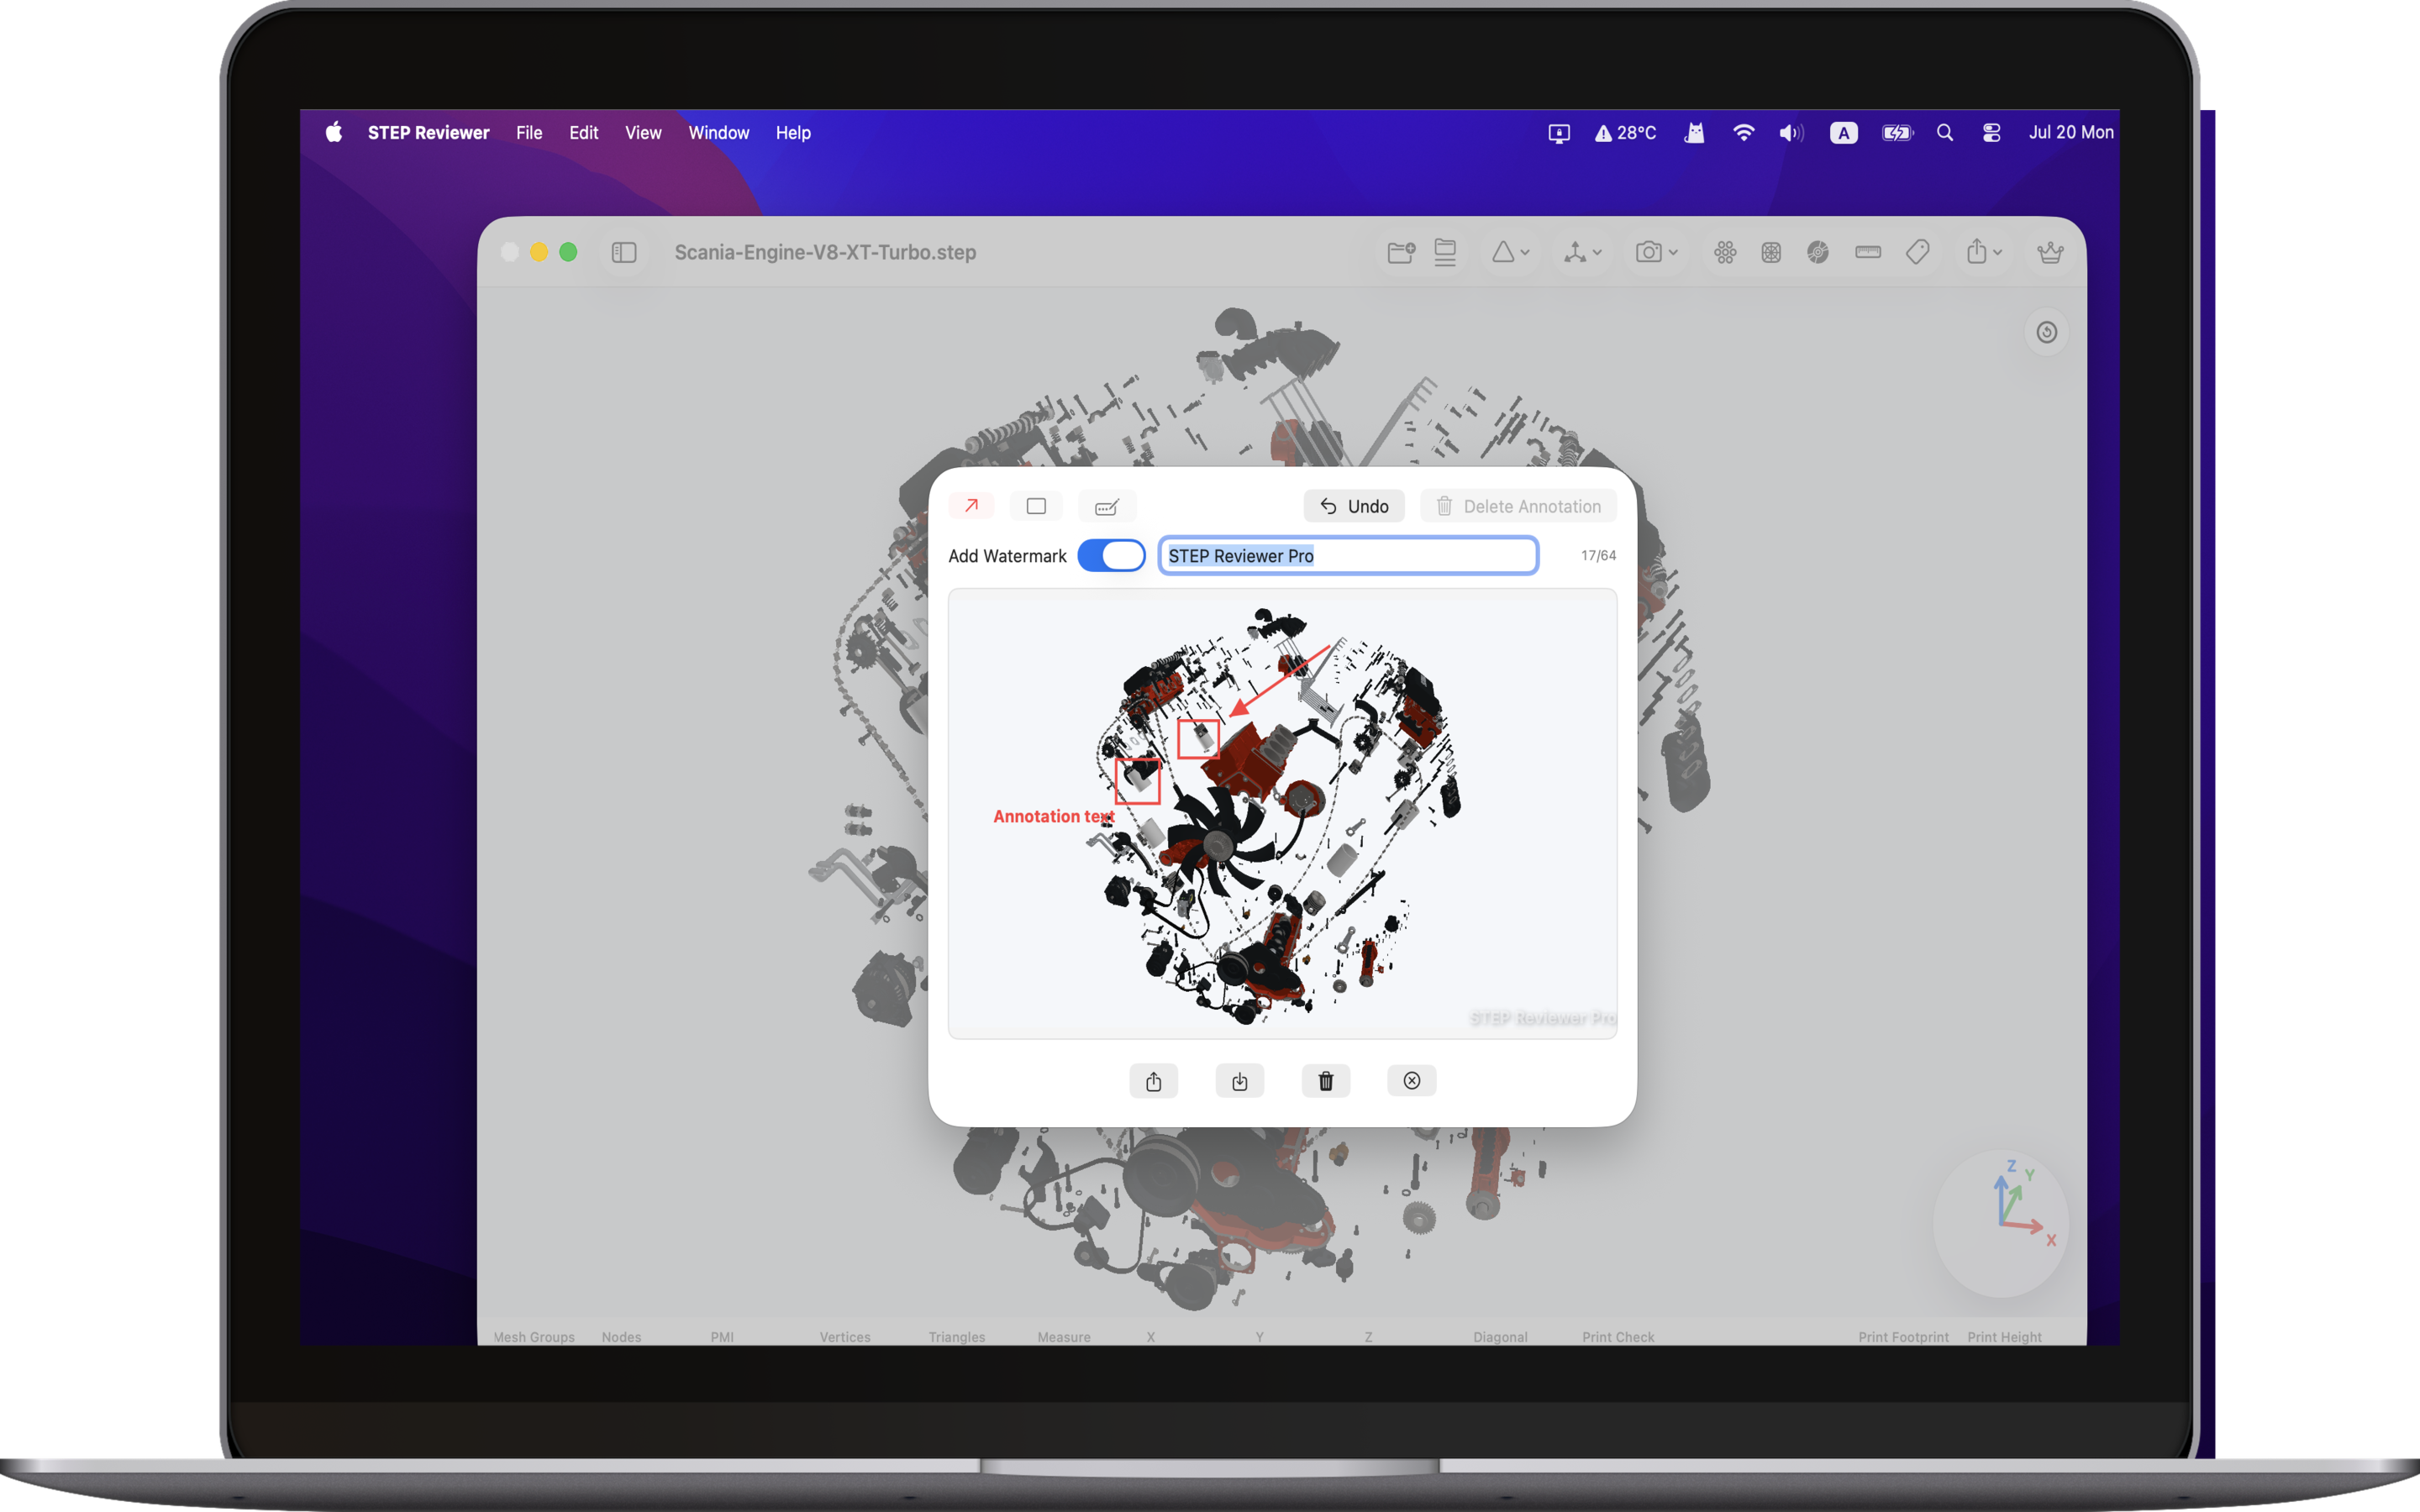Click the 28°C temperature warning item

coord(1625,132)
